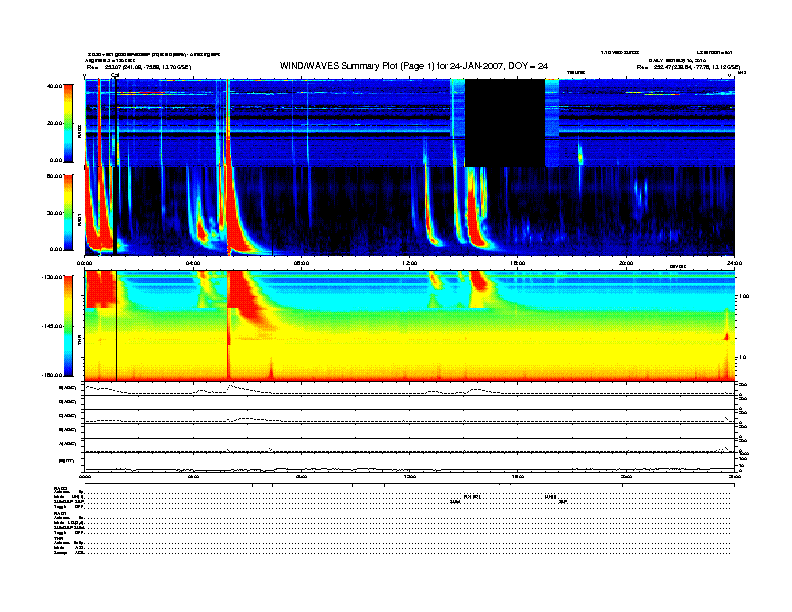Click the black vertical line in TNR panel
This screenshot has width=792, height=612.
coord(117,326)
